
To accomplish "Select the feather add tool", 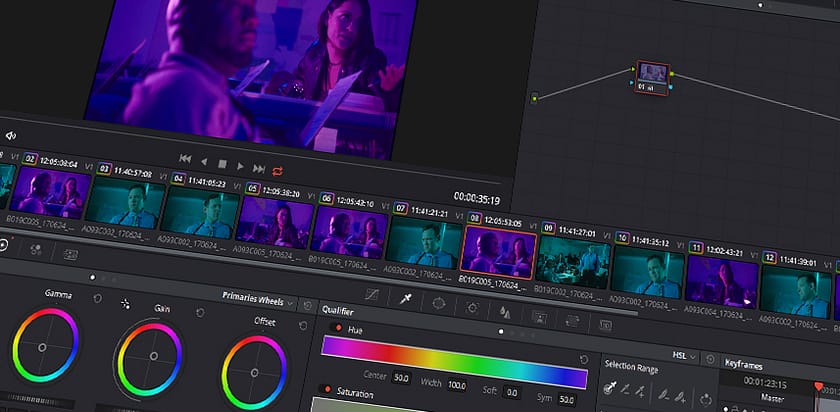I will pyautogui.click(x=680, y=397).
